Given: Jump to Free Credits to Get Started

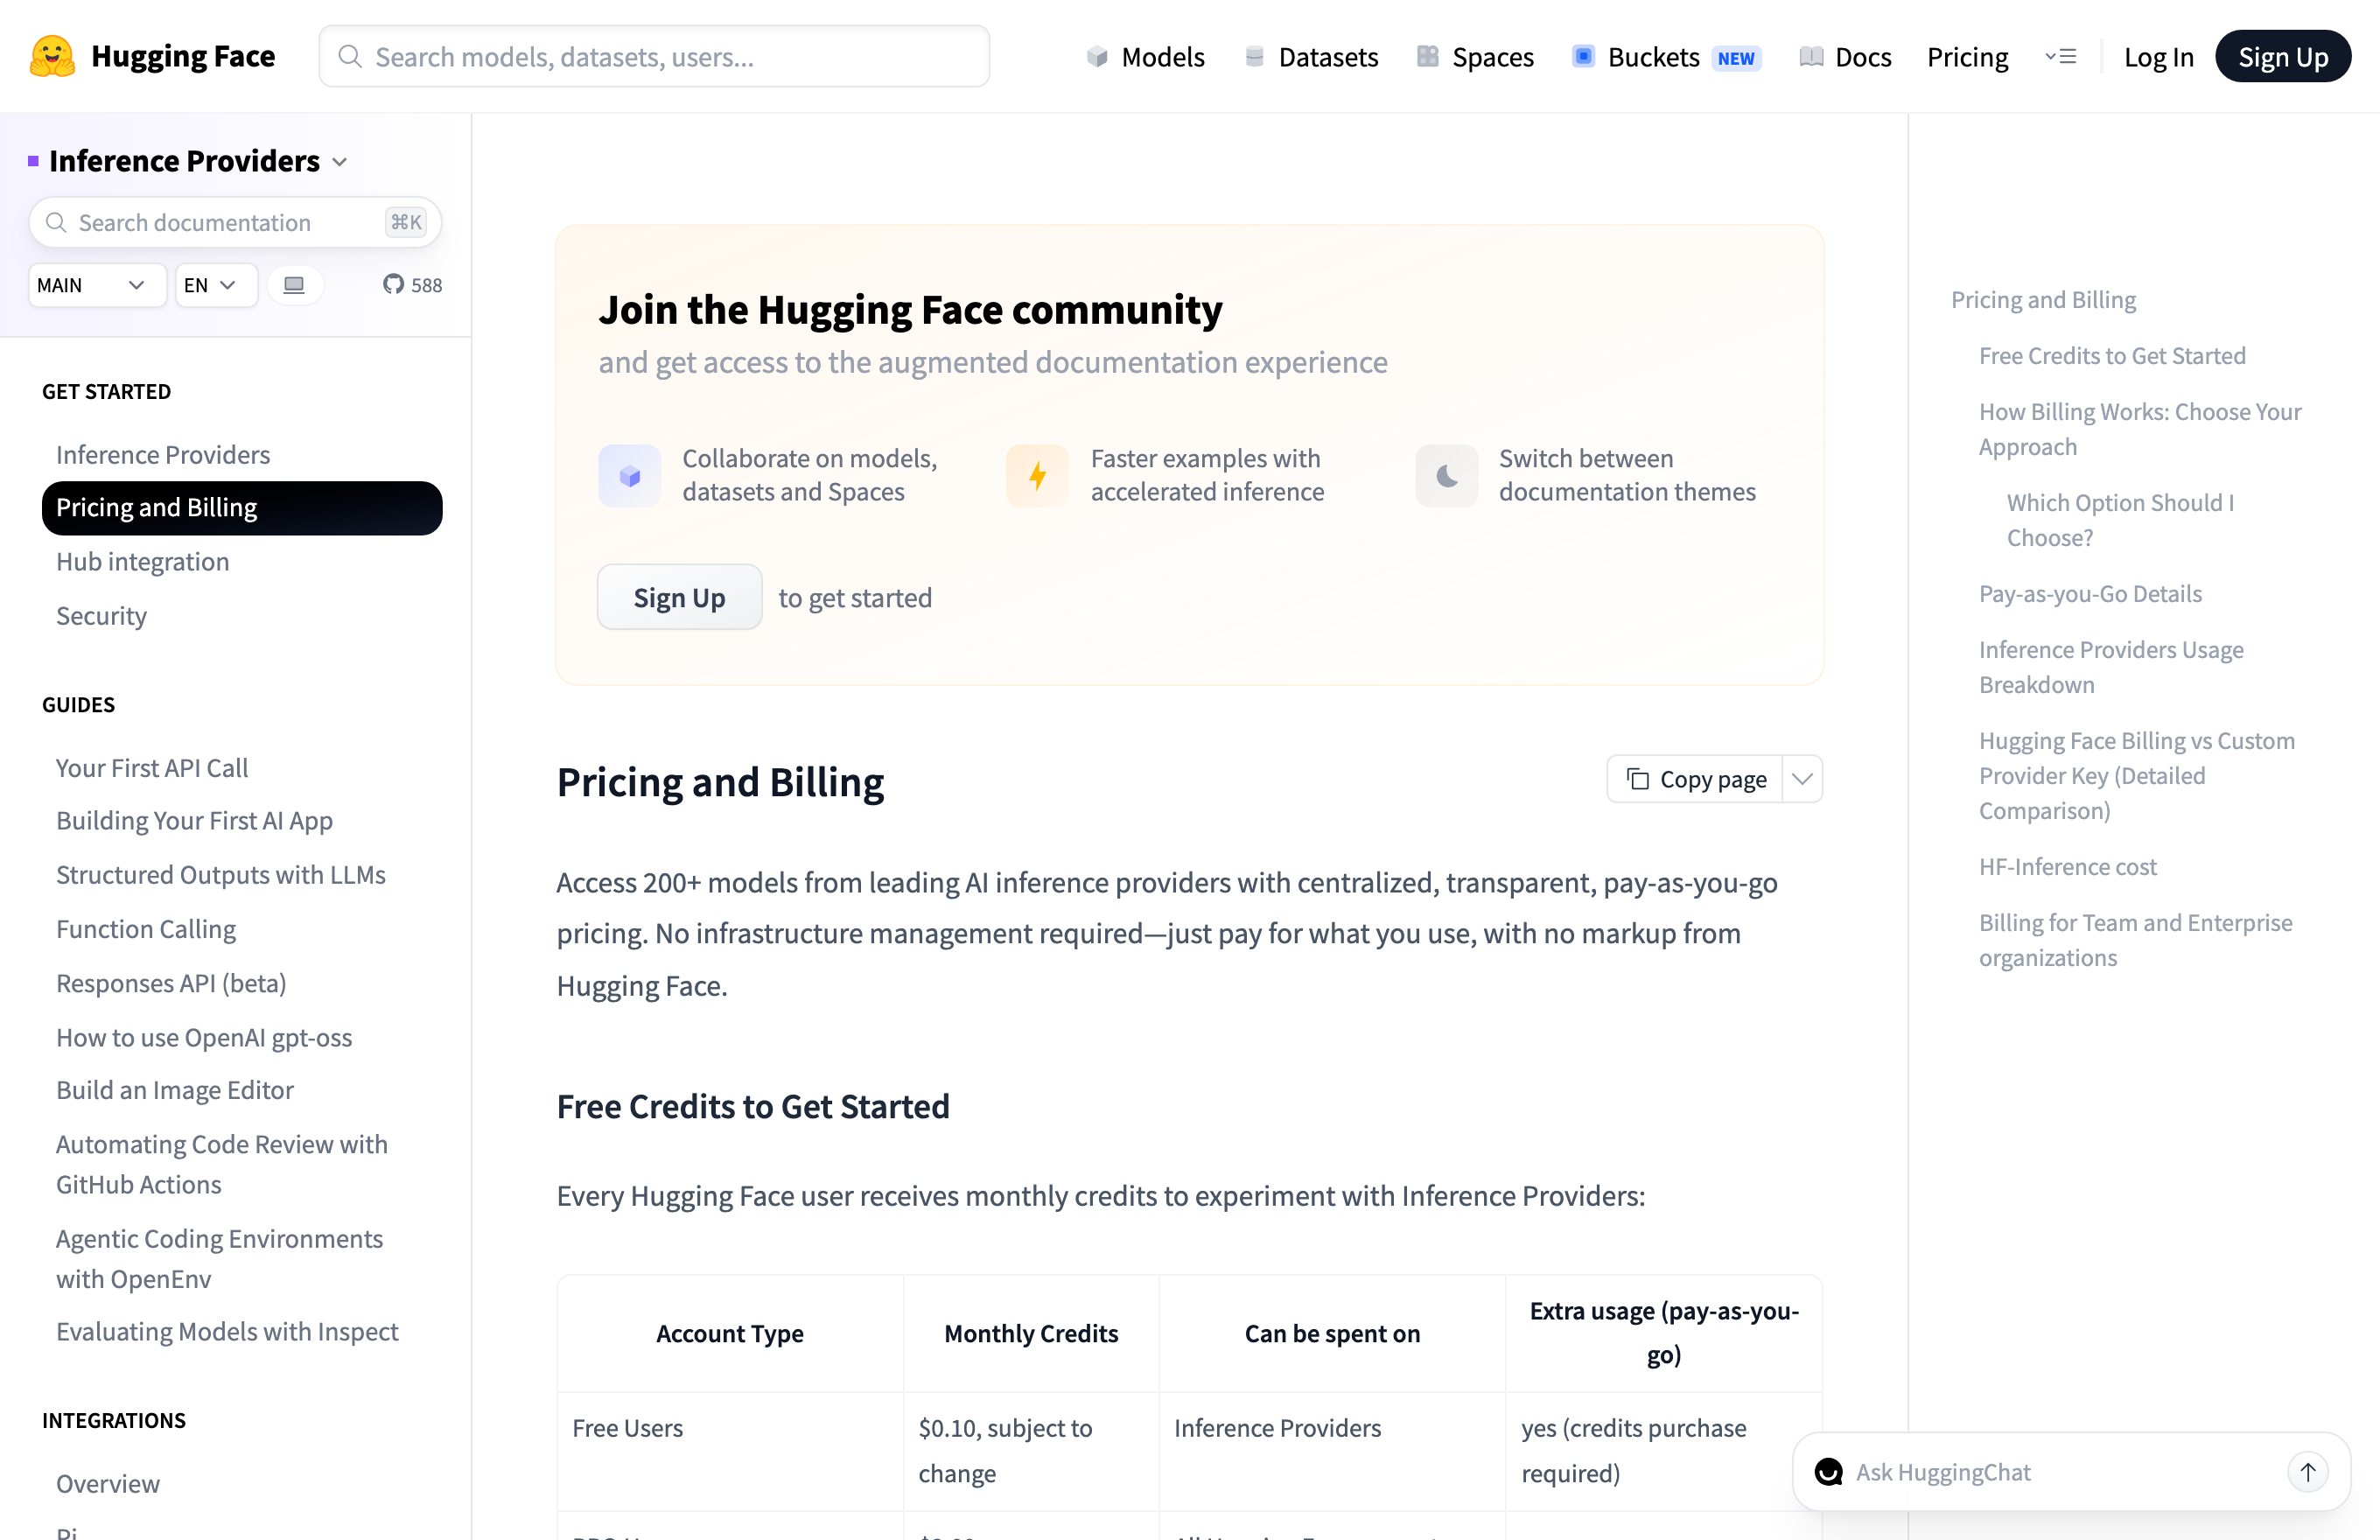Looking at the screenshot, I should tap(2112, 355).
